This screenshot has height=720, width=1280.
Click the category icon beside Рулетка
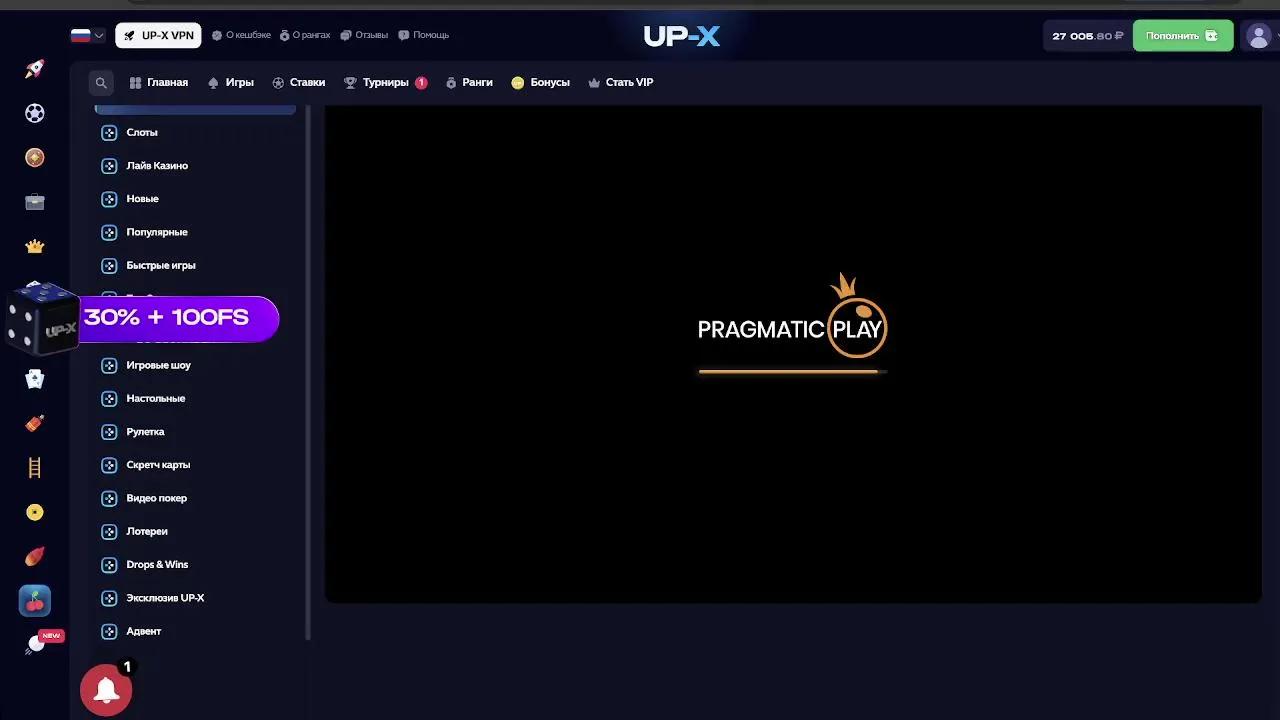coord(109,432)
